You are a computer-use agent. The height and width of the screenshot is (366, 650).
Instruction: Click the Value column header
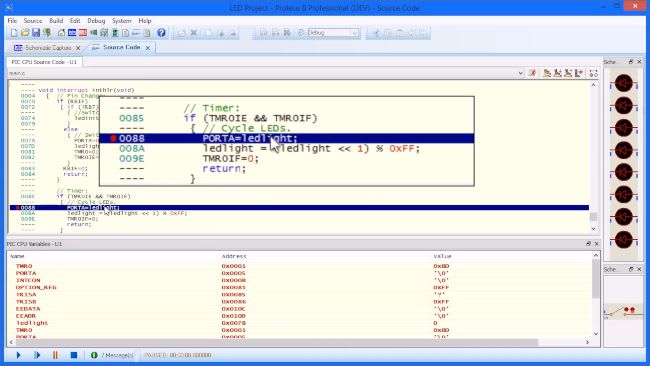click(x=442, y=256)
